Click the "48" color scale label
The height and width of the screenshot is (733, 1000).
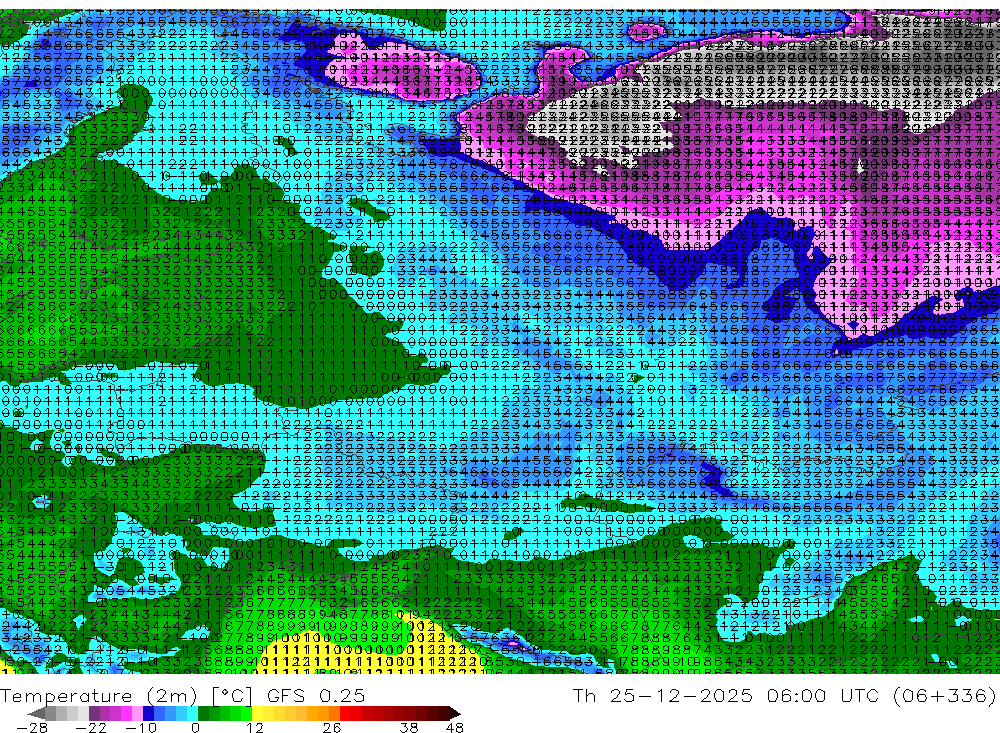click(455, 727)
